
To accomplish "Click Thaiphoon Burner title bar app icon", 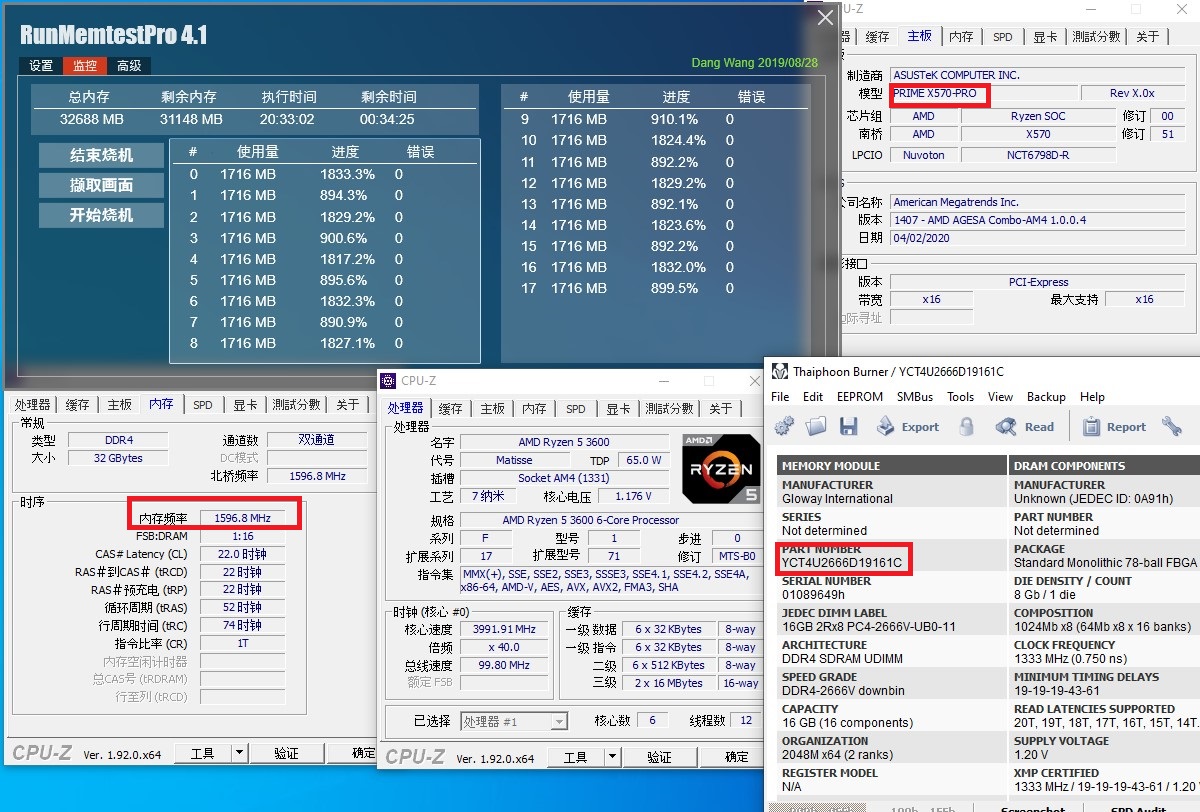I will click(x=780, y=372).
